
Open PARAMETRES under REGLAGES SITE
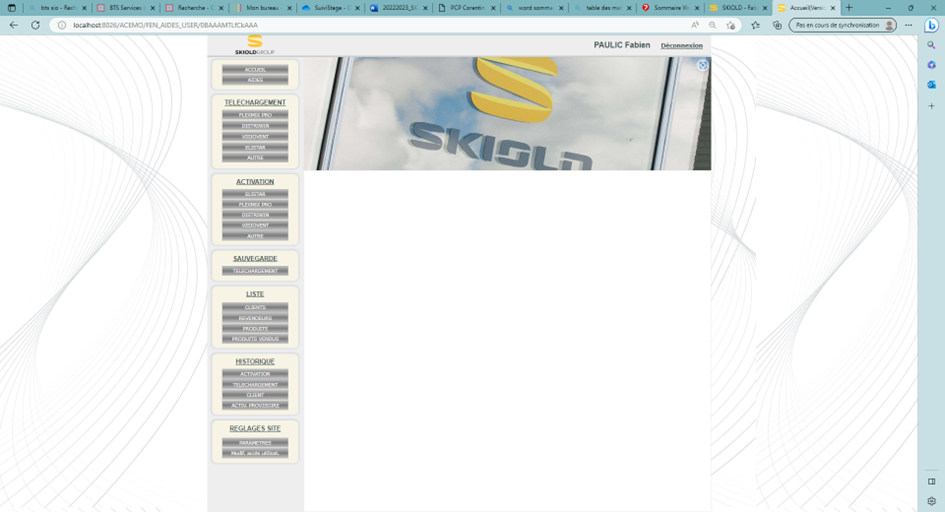(255, 443)
